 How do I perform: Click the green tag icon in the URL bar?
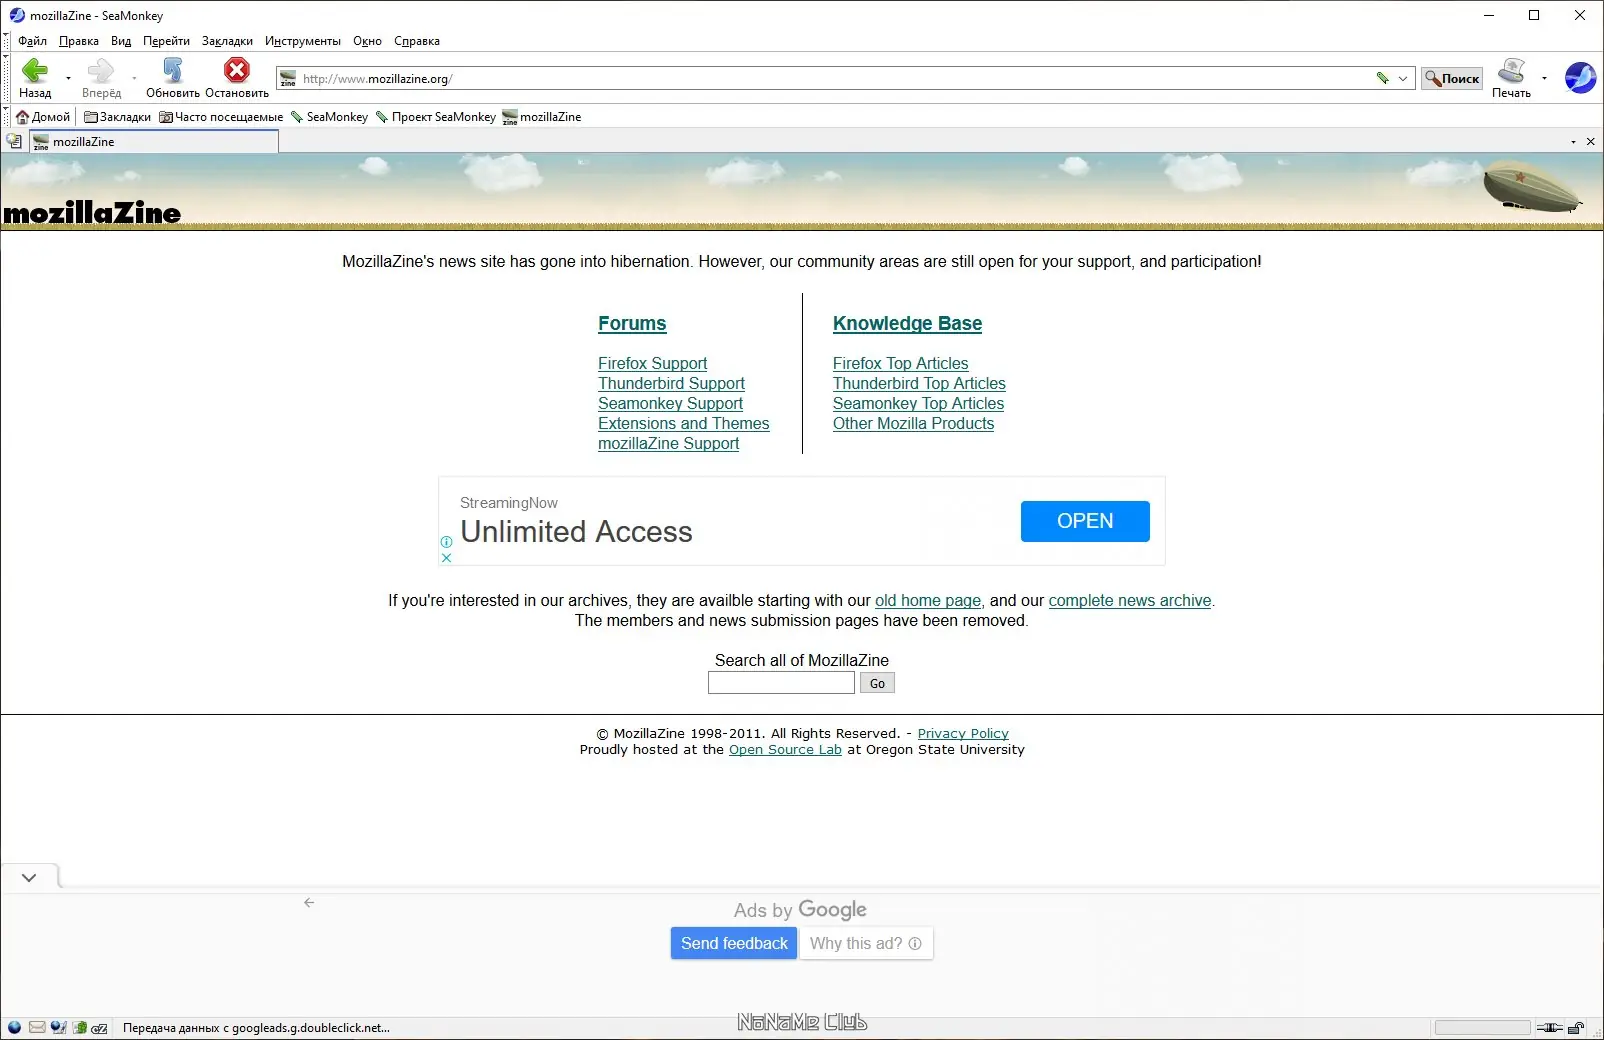[1382, 78]
